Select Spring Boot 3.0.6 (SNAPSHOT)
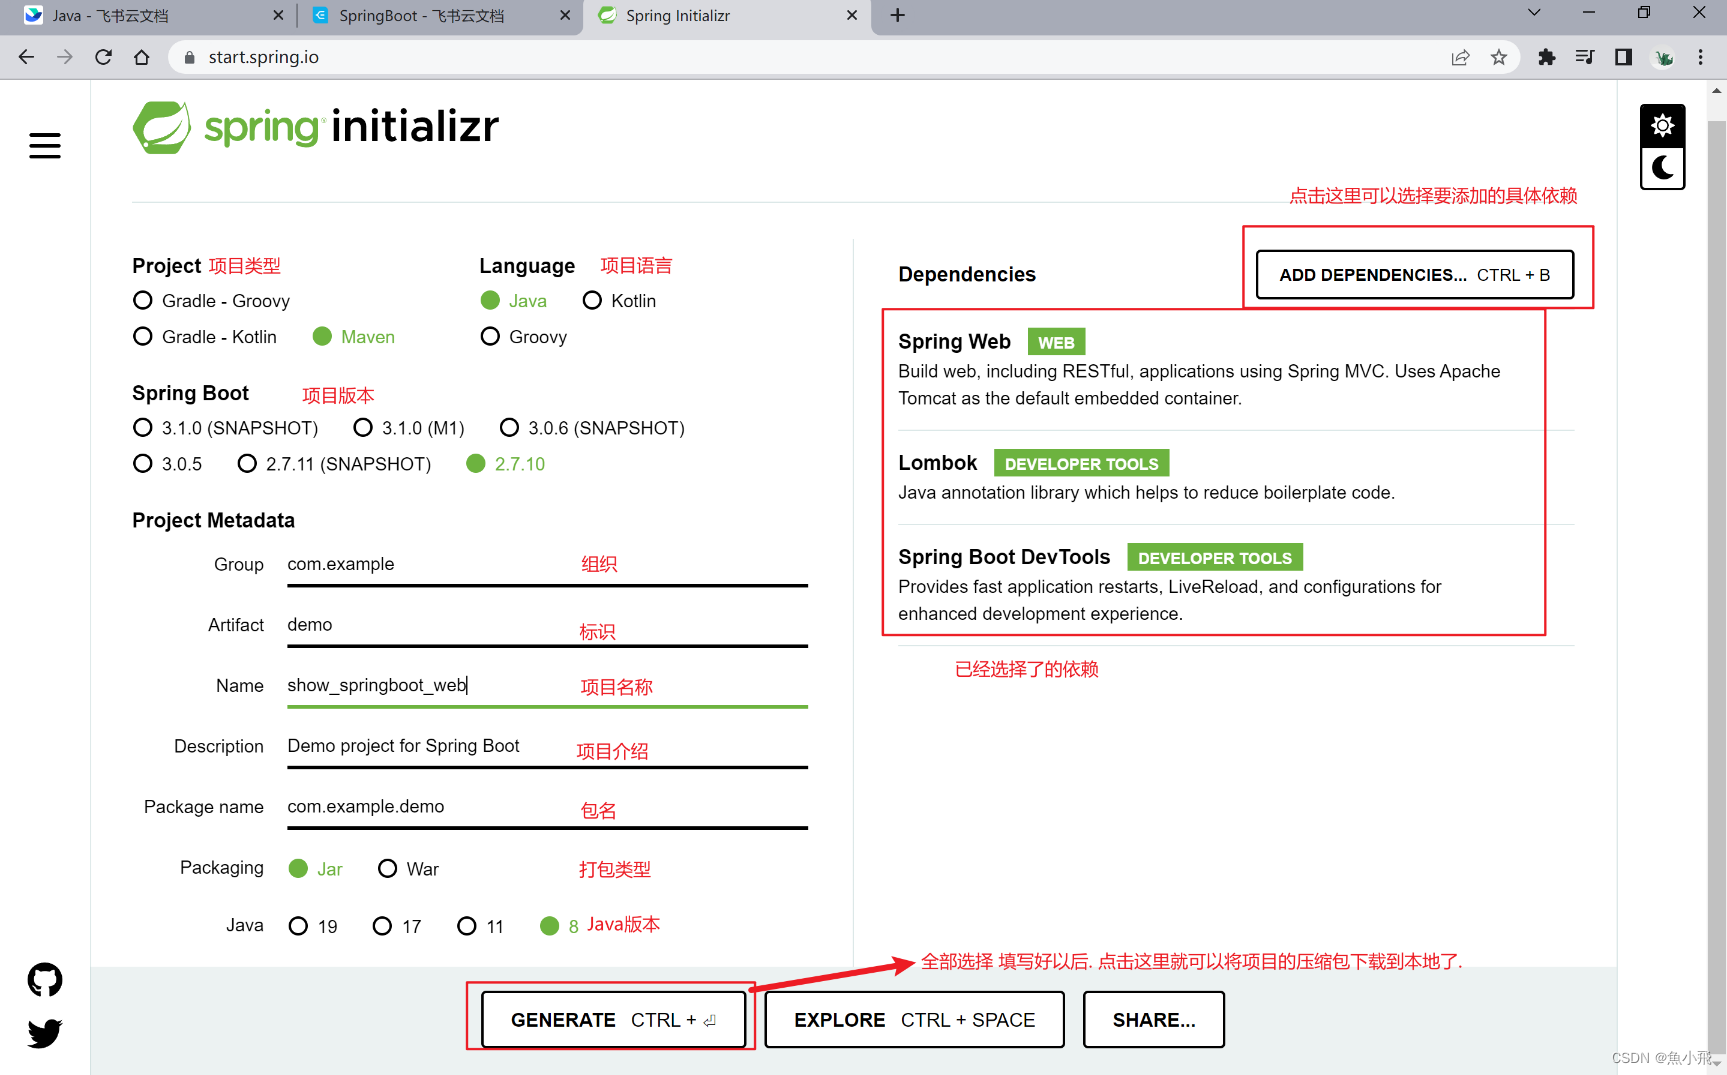The image size is (1727, 1075). click(x=593, y=428)
